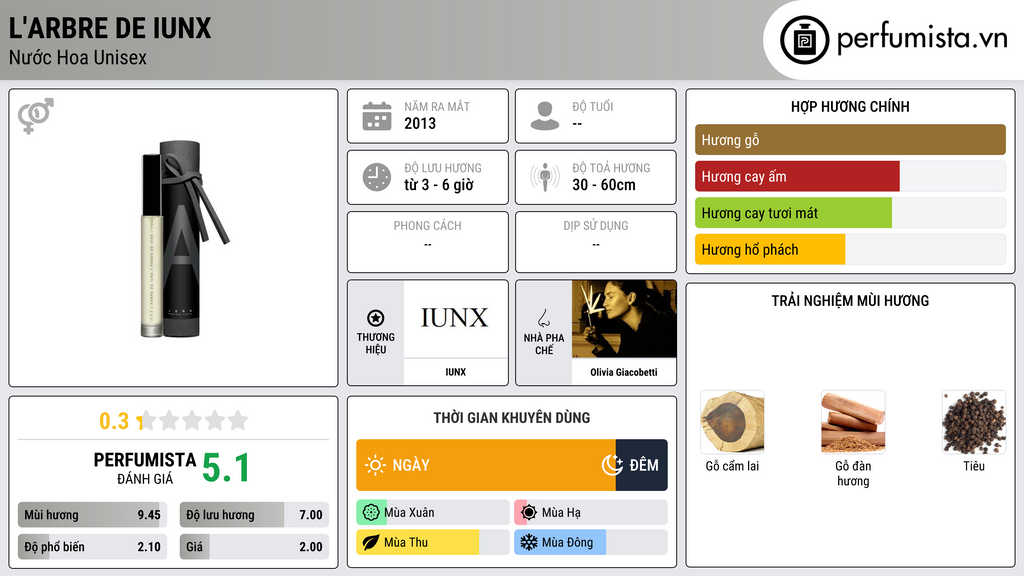Select the Hương hổ phách accord bar
This screenshot has width=1024, height=576.
point(850,249)
